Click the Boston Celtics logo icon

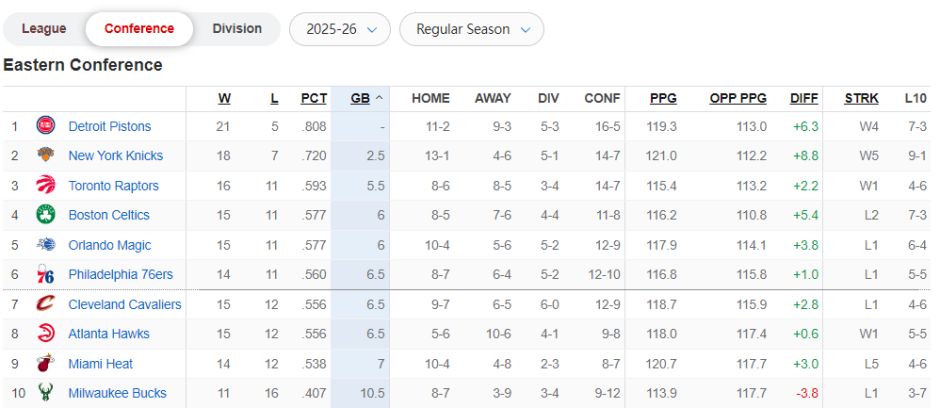coord(46,215)
